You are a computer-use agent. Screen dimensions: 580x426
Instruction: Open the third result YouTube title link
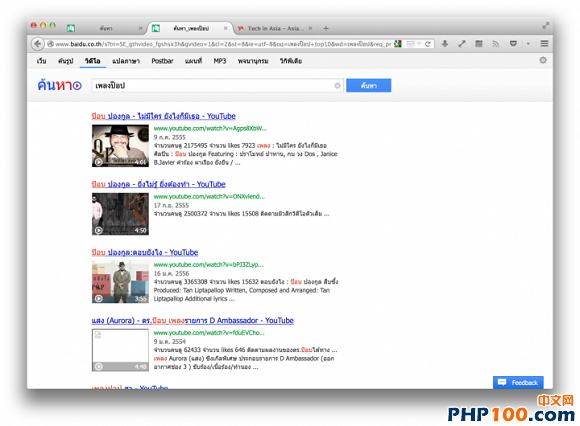145,252
